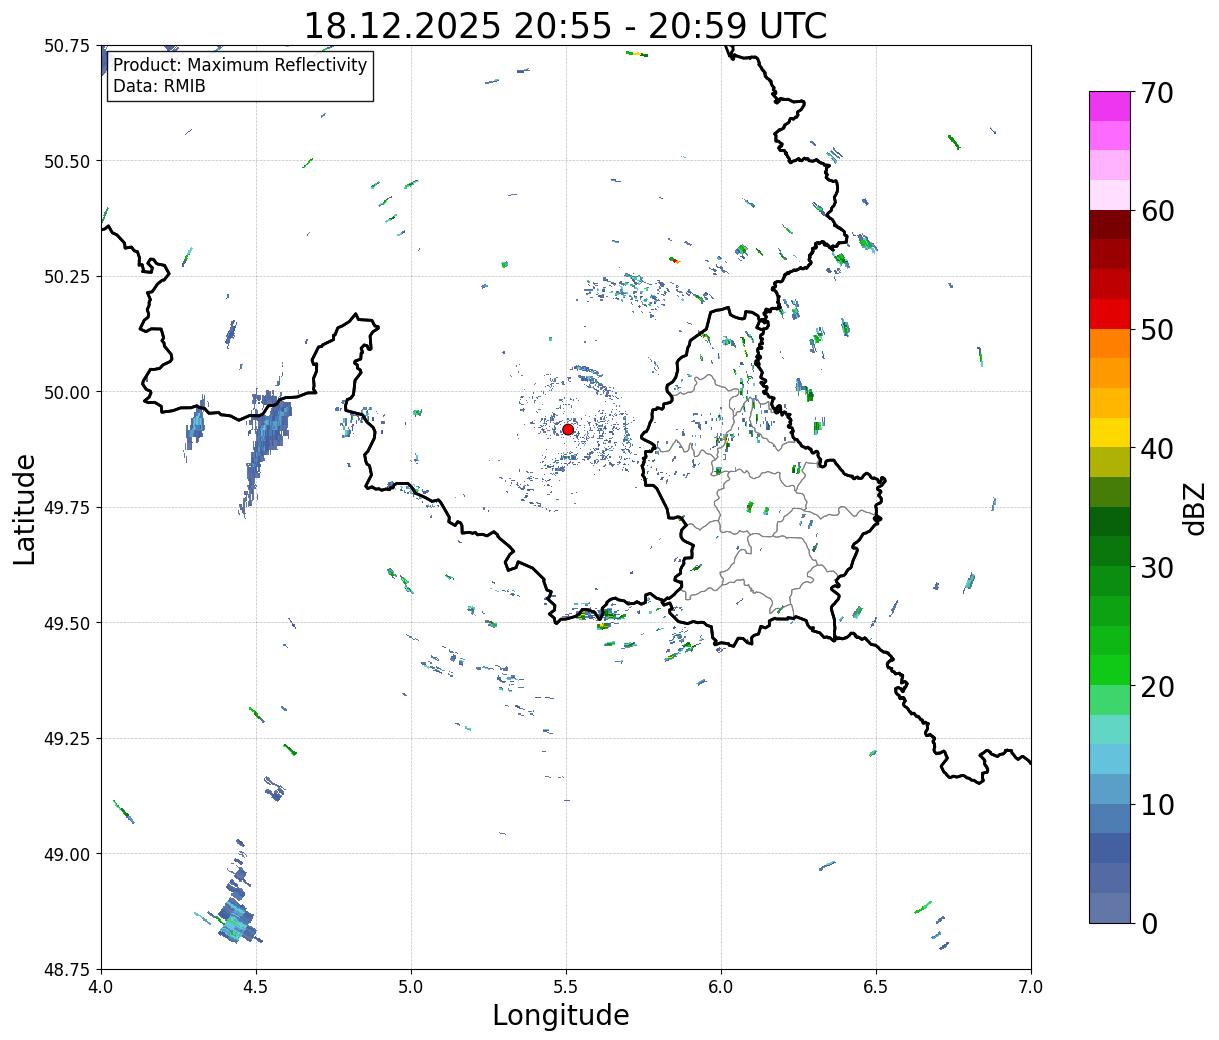
Task: Click the 30 tick on the colorbar
Action: [x=1156, y=567]
